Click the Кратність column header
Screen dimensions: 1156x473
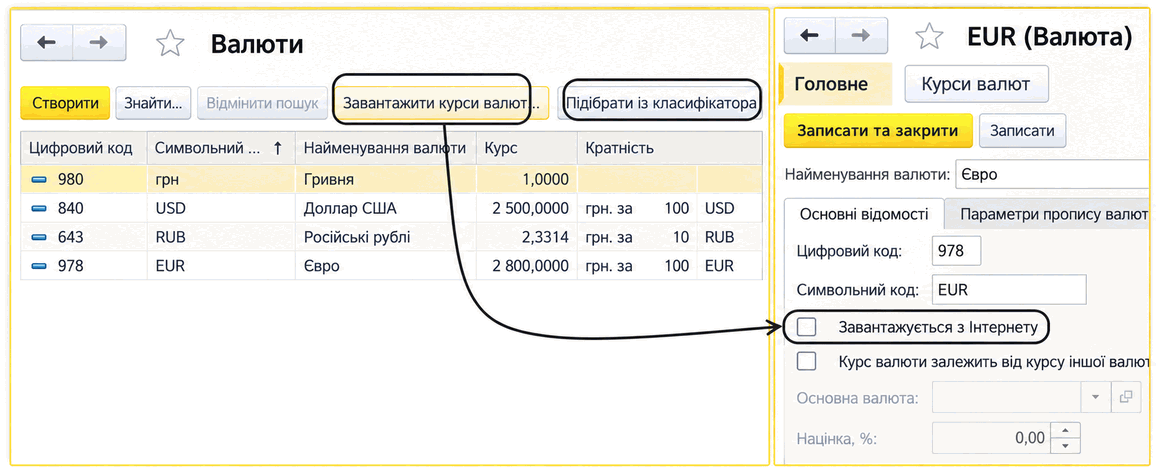(669, 149)
